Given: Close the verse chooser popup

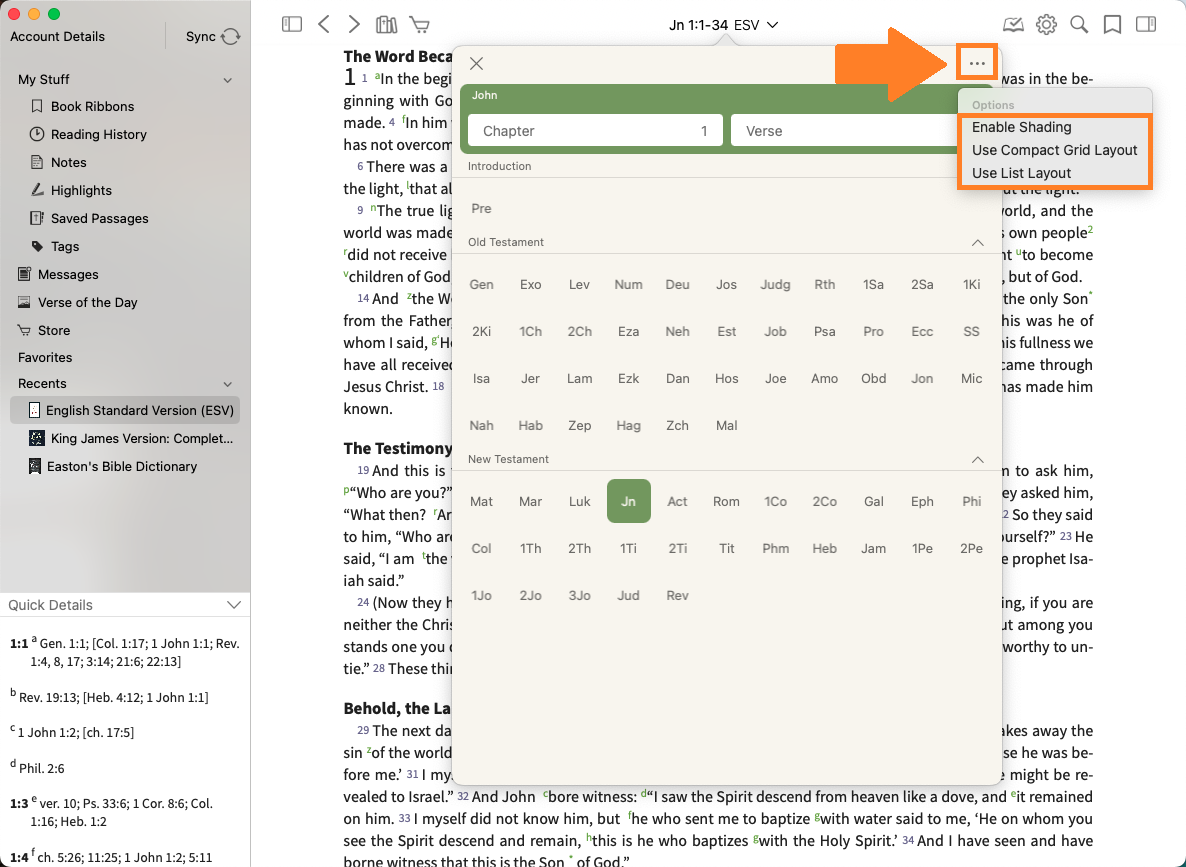Looking at the screenshot, I should pyautogui.click(x=477, y=64).
